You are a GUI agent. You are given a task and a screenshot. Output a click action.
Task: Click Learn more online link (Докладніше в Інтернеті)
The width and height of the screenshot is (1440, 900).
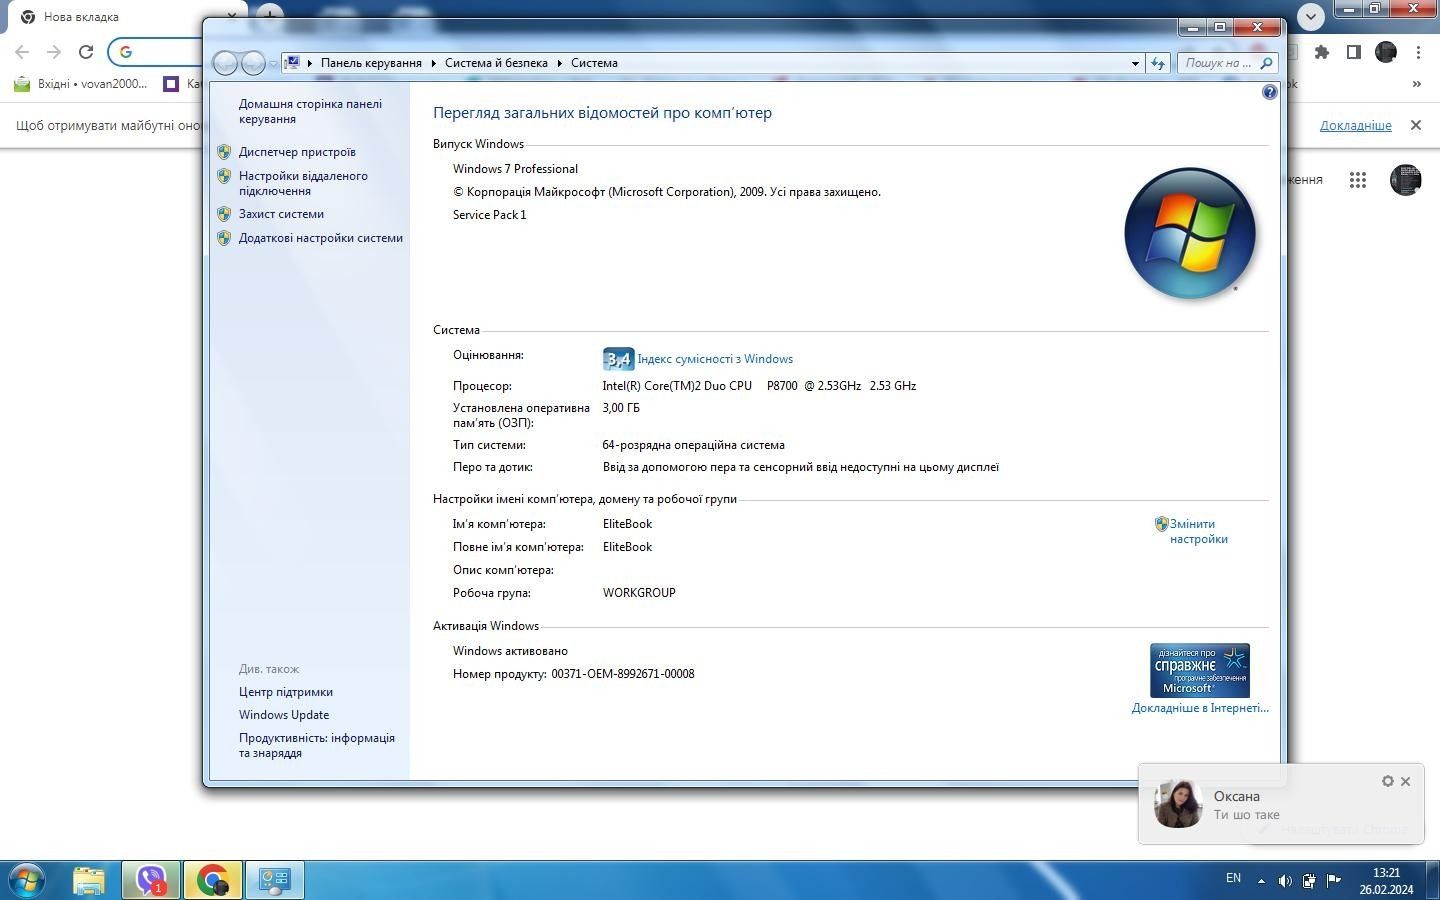(1200, 708)
